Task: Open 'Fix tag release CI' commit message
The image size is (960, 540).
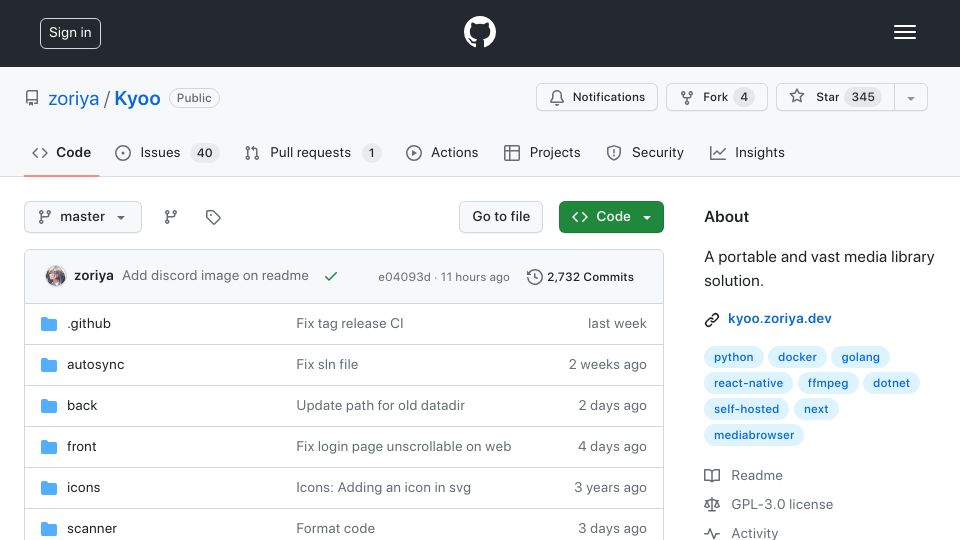Action: coord(350,323)
